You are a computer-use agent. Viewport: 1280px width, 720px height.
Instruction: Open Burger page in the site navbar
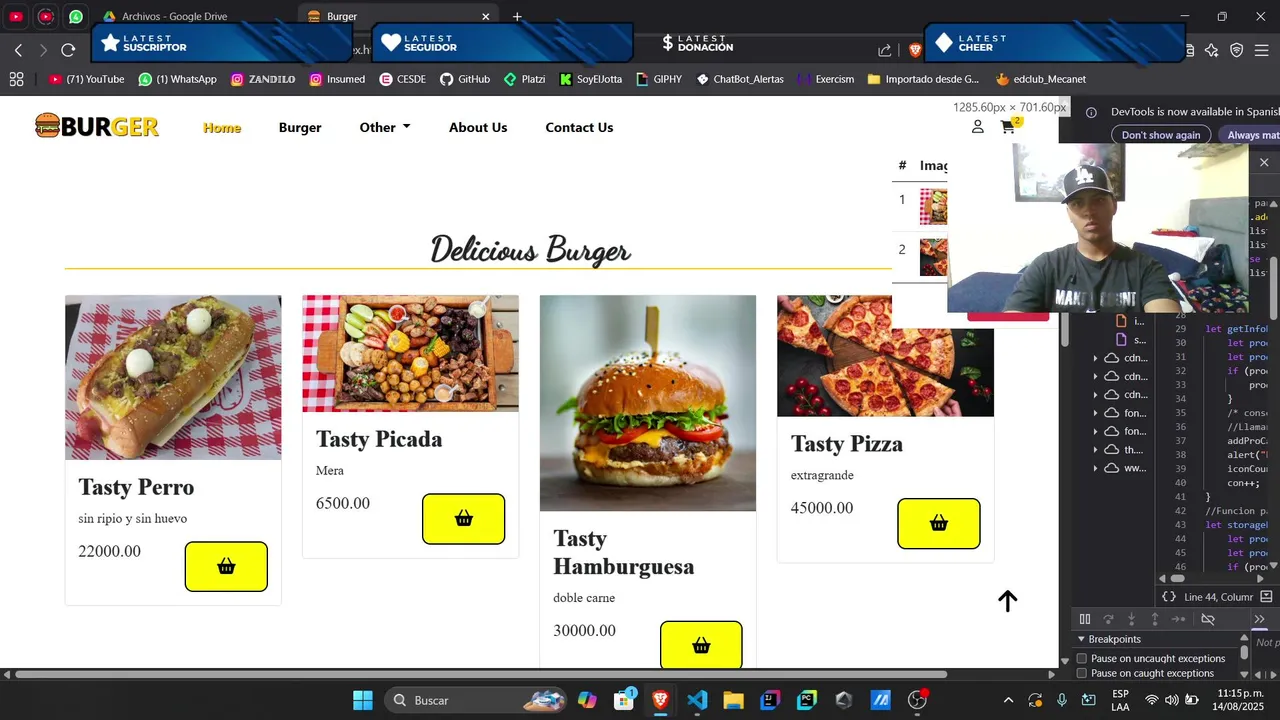coord(300,127)
